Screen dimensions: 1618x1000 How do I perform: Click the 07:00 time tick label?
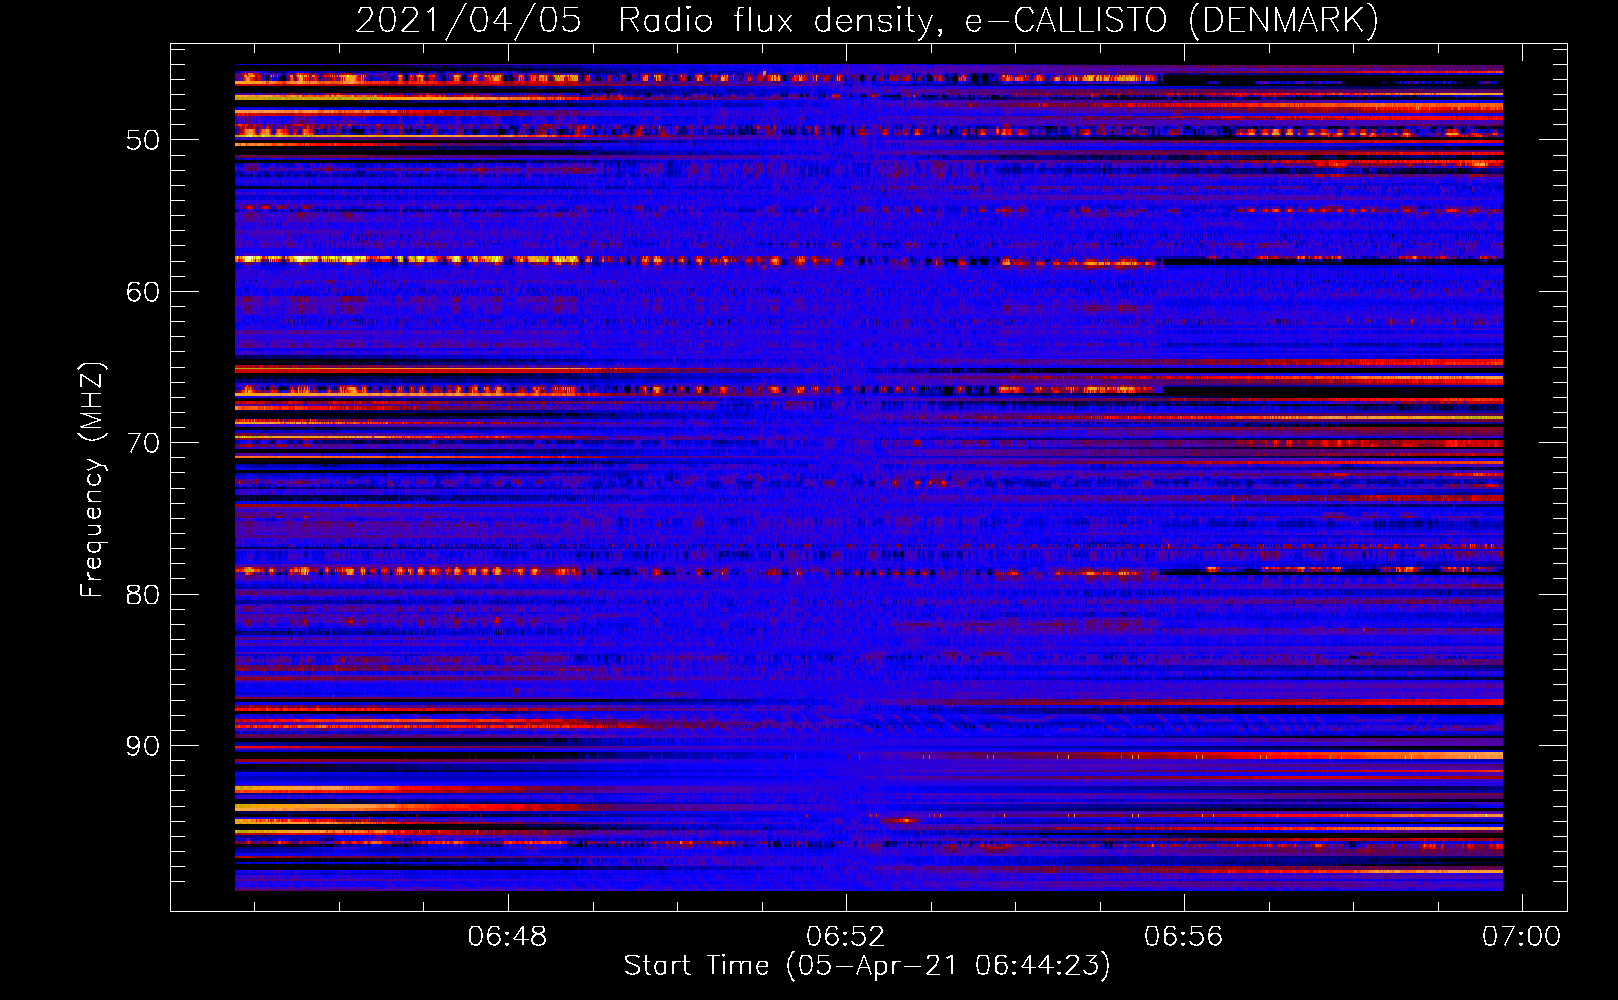pos(1521,937)
